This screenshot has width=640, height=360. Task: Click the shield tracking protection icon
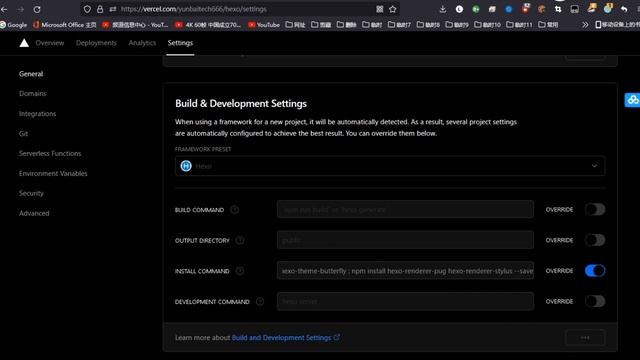(x=87, y=9)
